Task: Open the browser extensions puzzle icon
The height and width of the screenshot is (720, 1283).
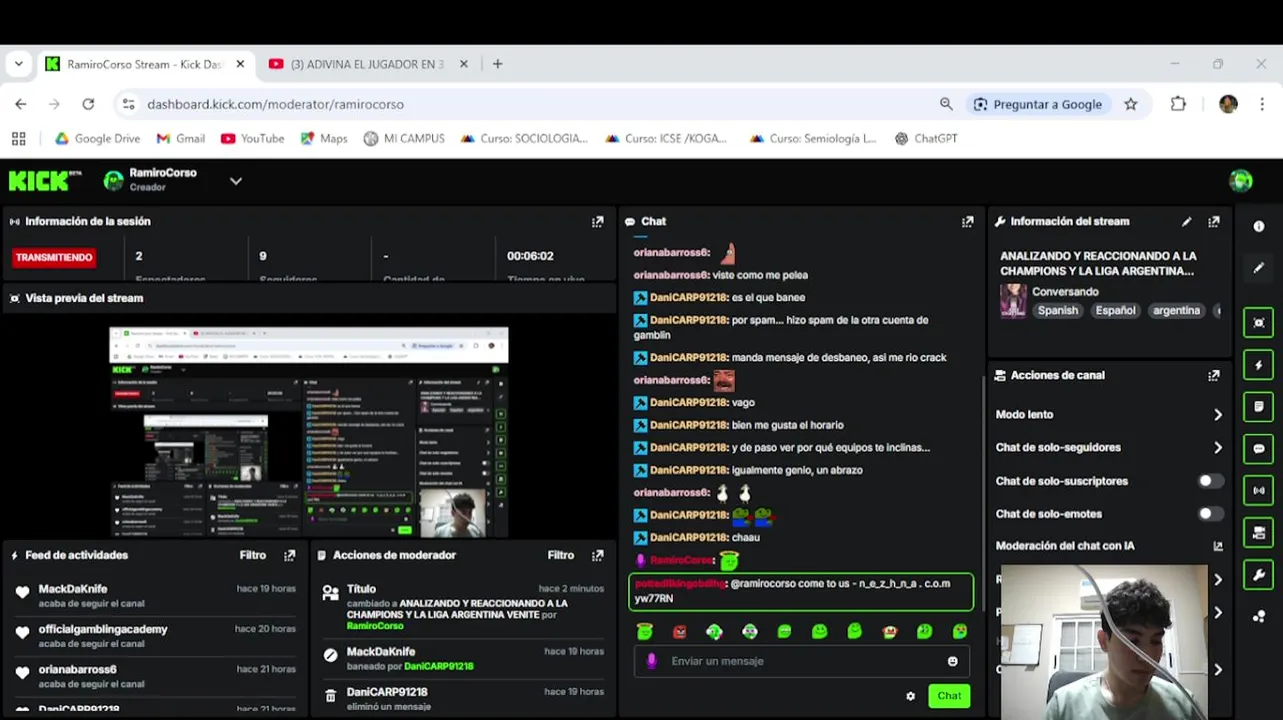Action: [x=1178, y=104]
